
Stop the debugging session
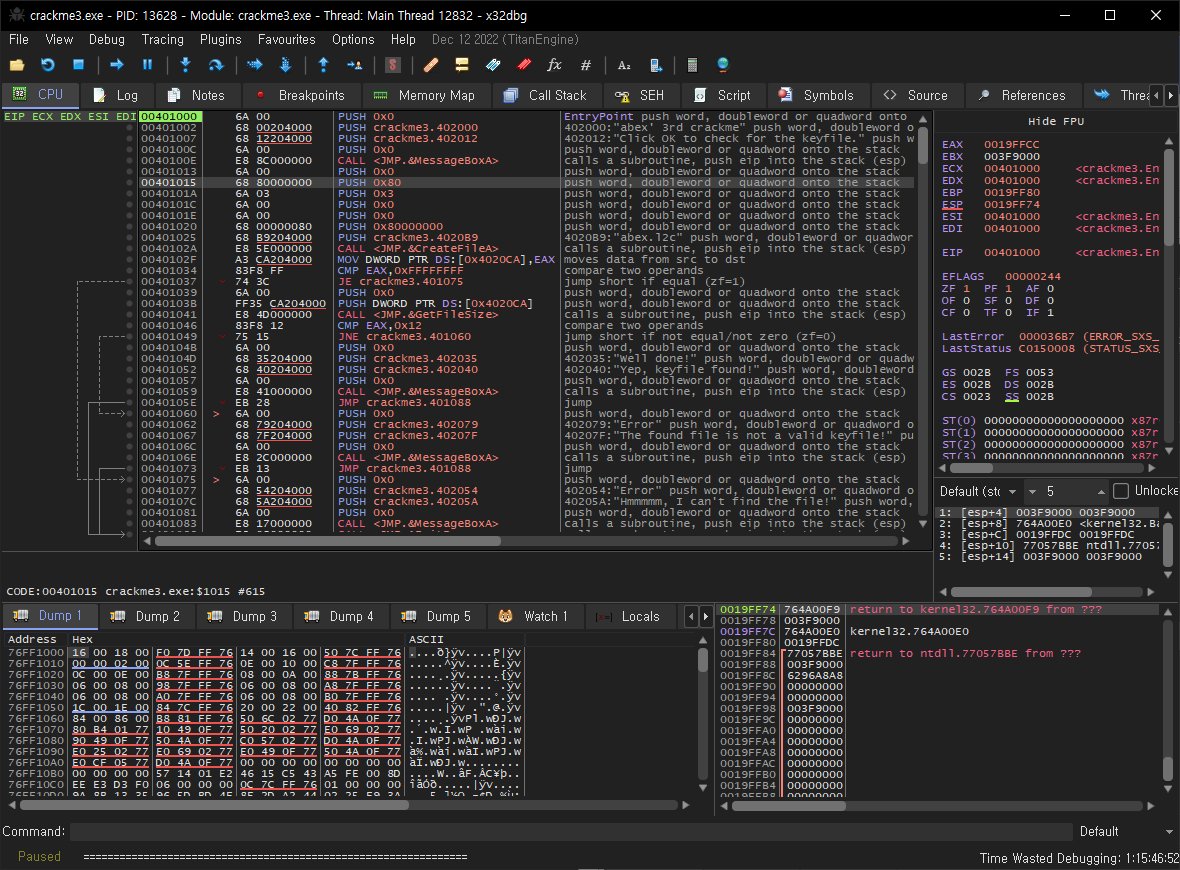coord(78,65)
